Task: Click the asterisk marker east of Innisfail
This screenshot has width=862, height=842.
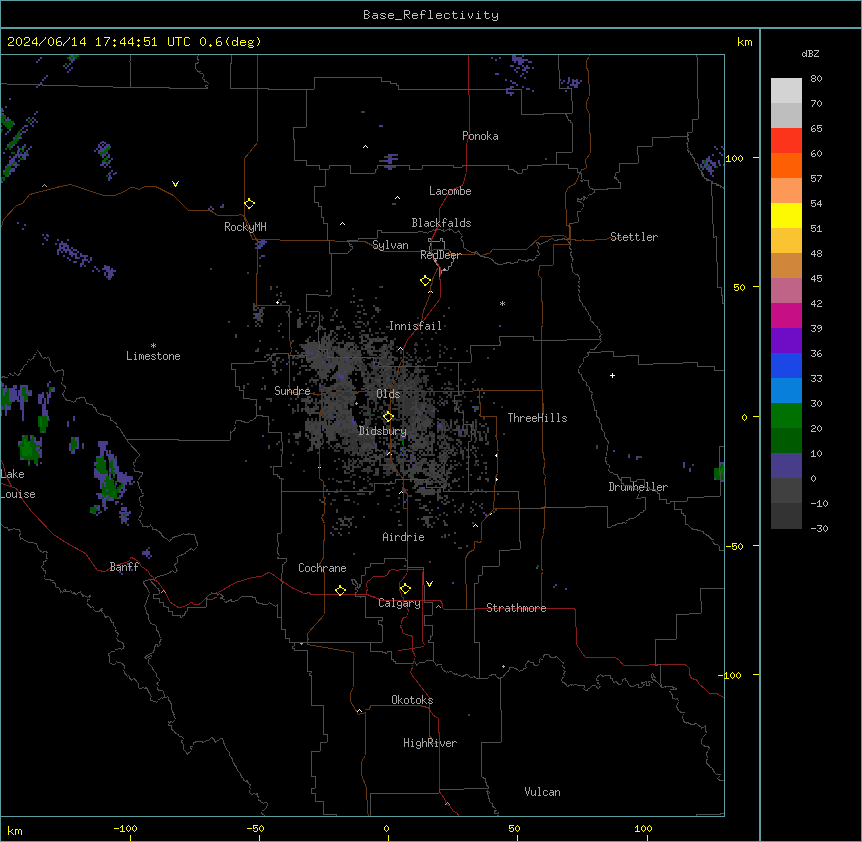Action: 502,303
